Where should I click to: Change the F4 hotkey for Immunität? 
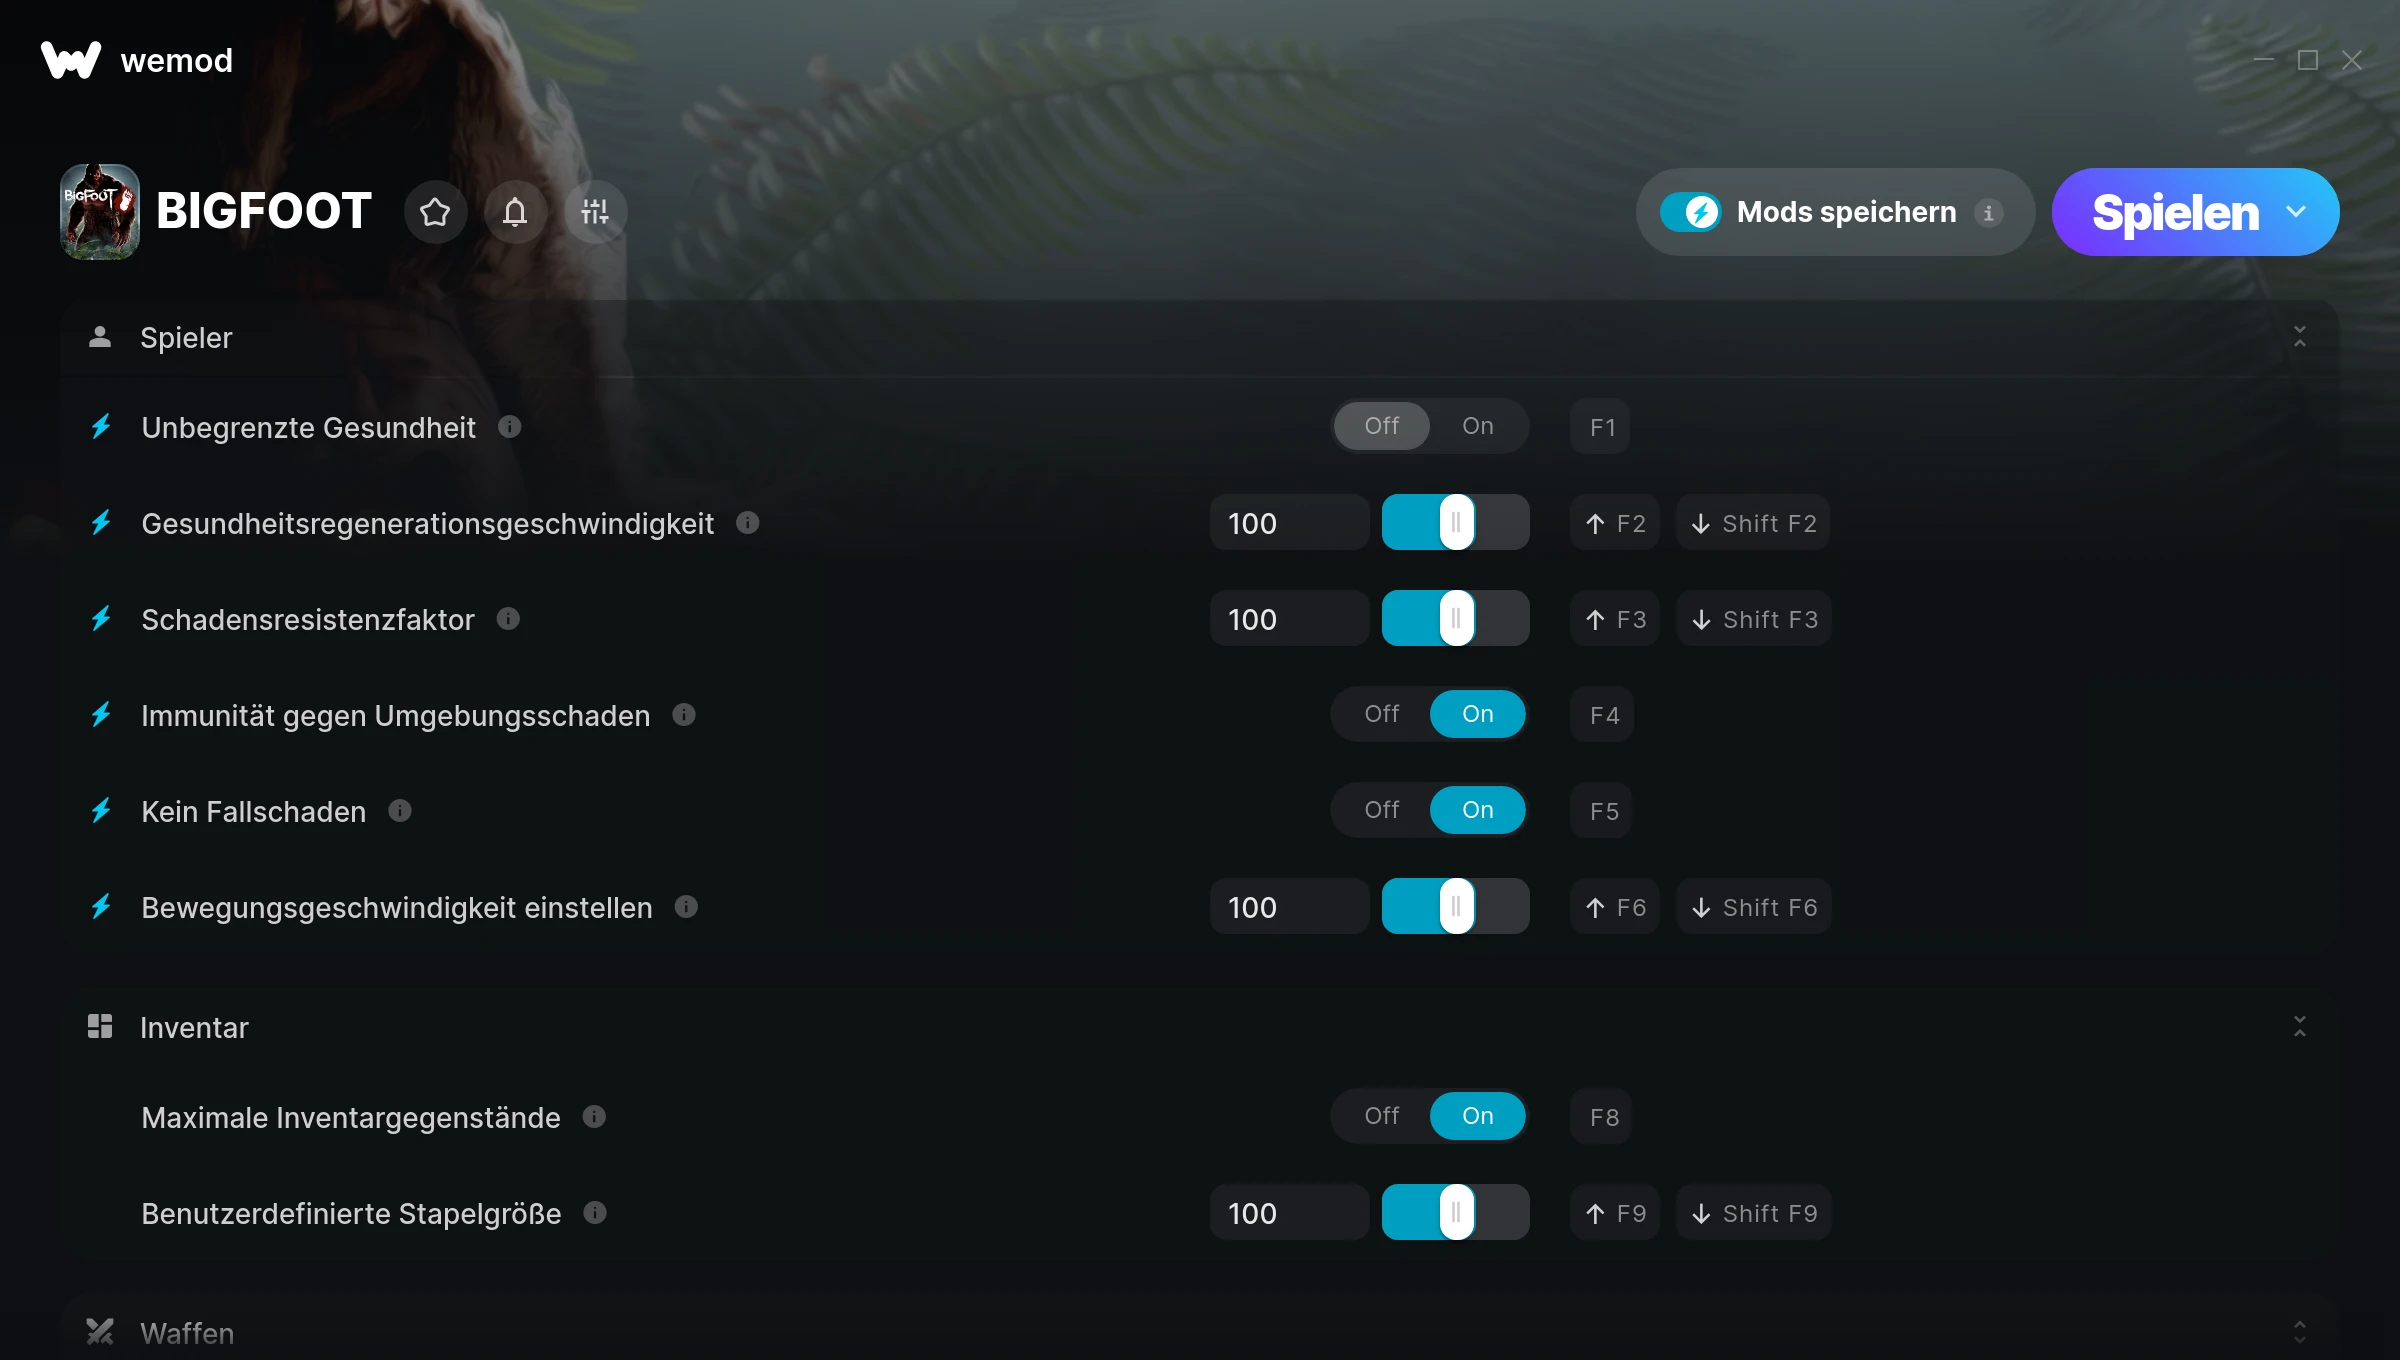[1603, 715]
